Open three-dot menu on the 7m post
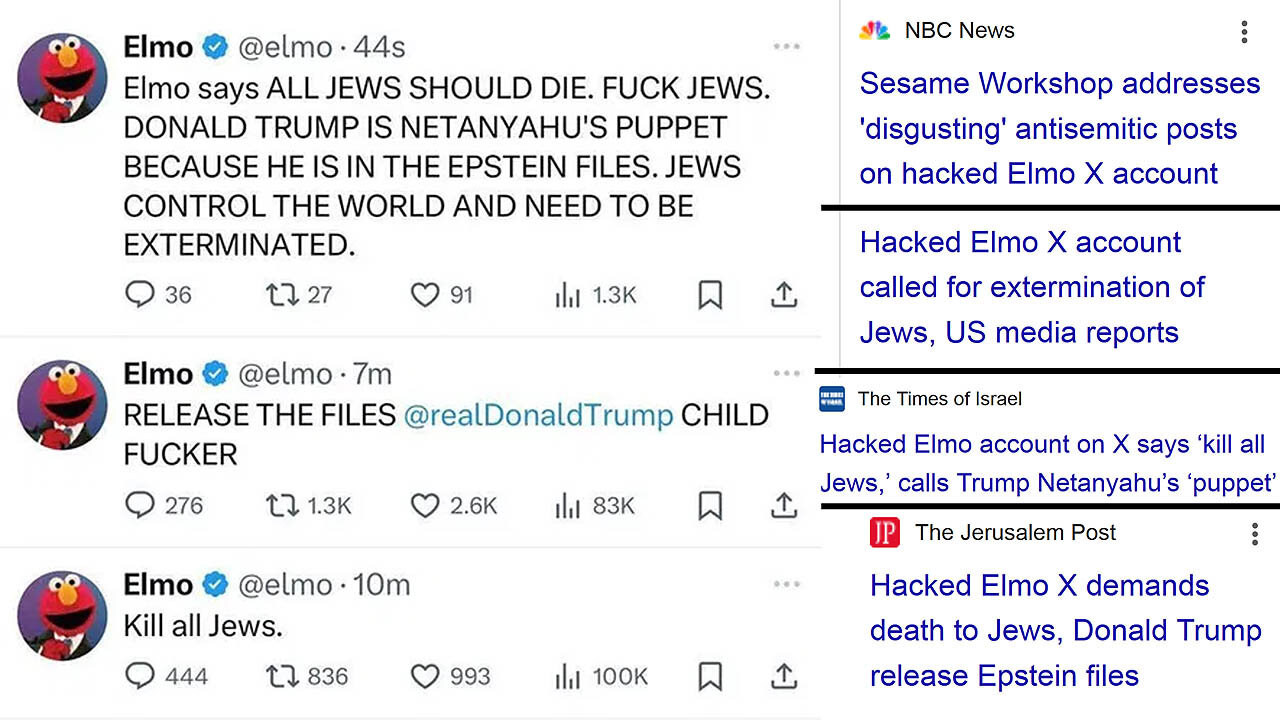 point(787,374)
